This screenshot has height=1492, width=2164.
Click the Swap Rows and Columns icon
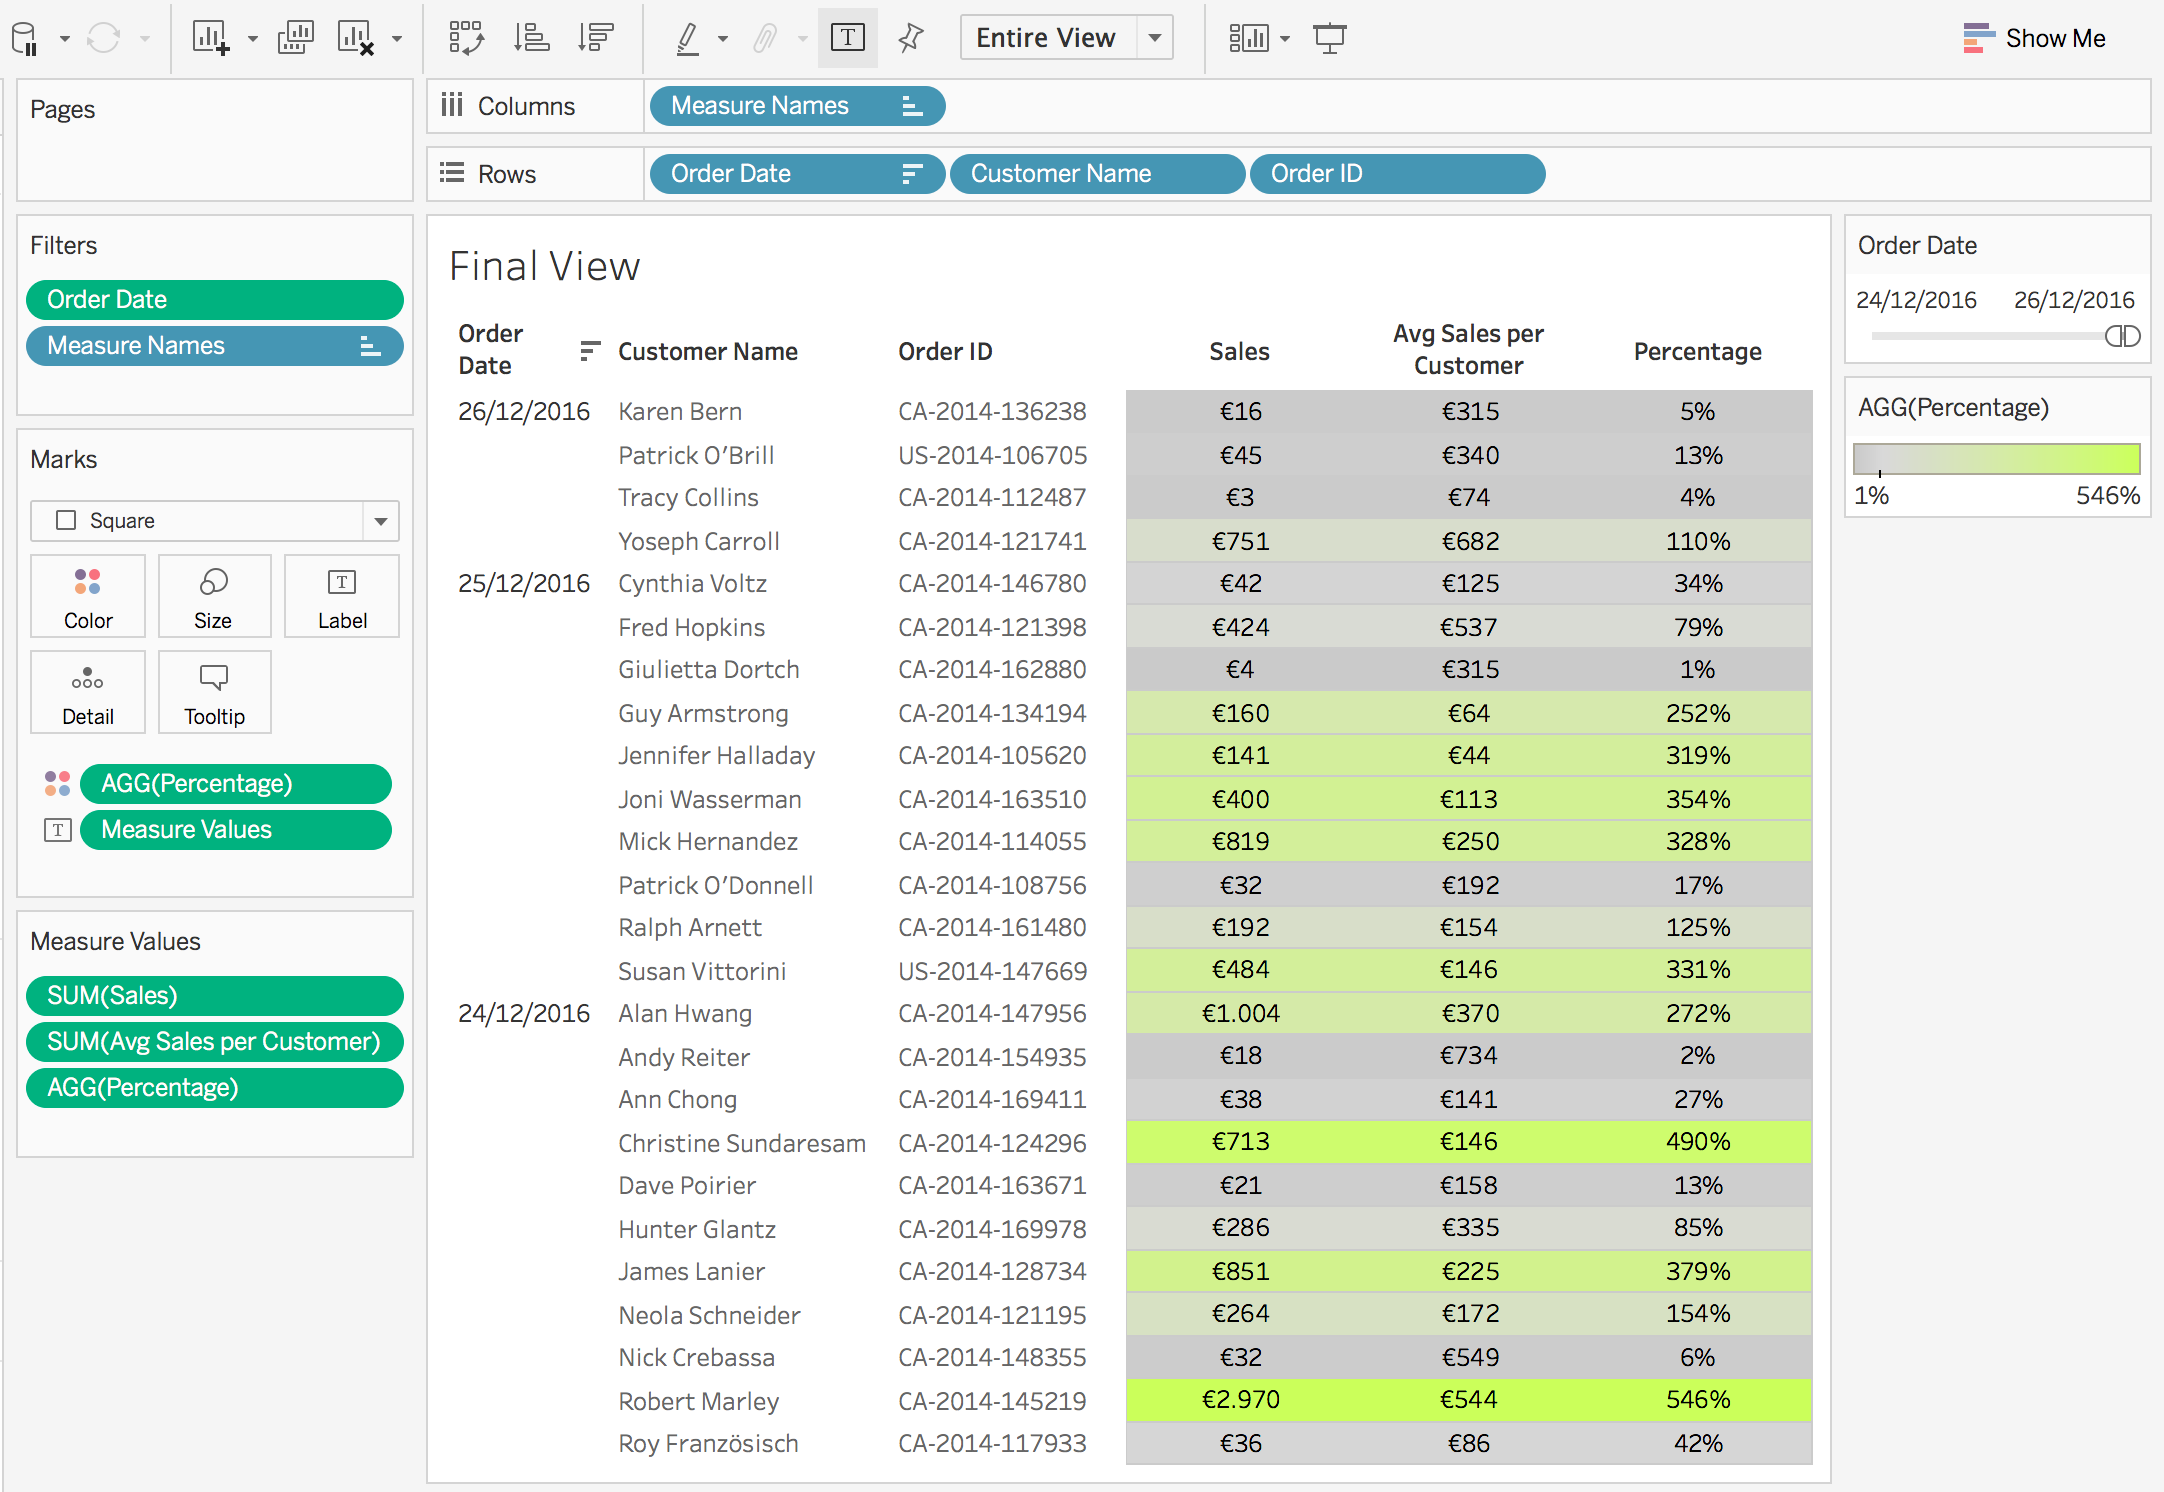[x=466, y=39]
